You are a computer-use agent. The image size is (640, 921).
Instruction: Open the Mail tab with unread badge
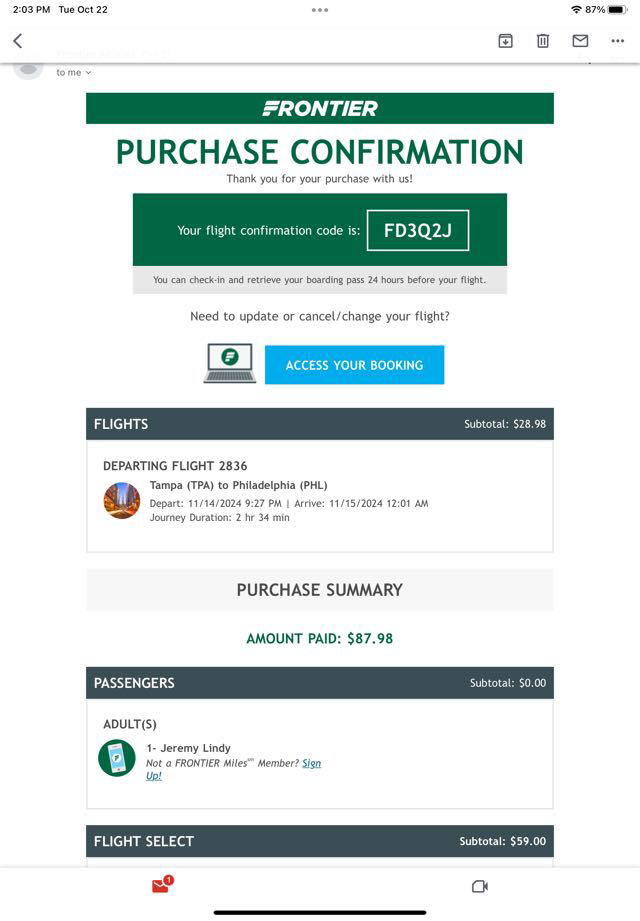[161, 885]
